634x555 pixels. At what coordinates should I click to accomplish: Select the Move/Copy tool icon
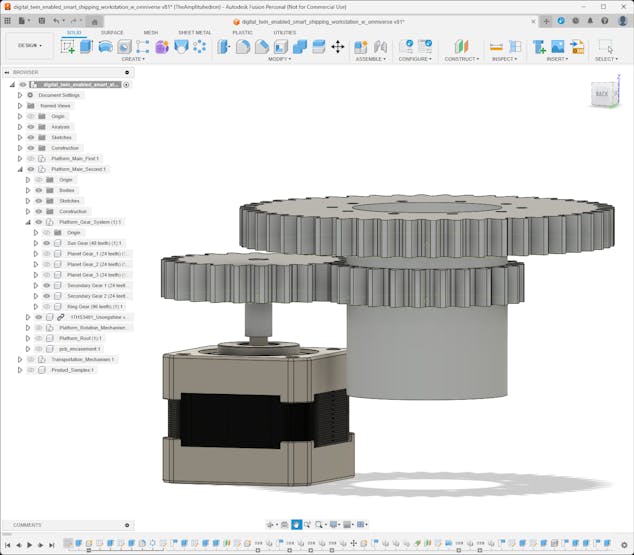[x=337, y=46]
